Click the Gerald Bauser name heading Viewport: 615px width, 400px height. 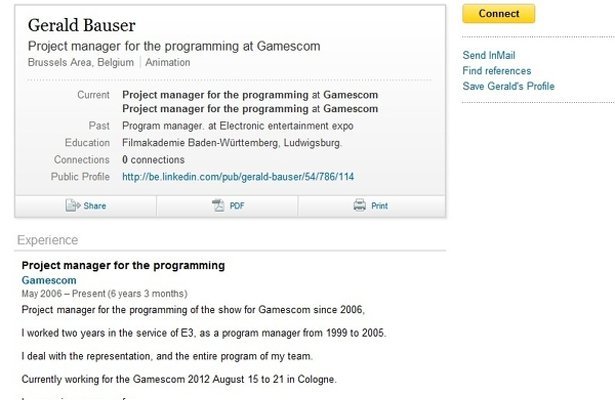(x=82, y=25)
